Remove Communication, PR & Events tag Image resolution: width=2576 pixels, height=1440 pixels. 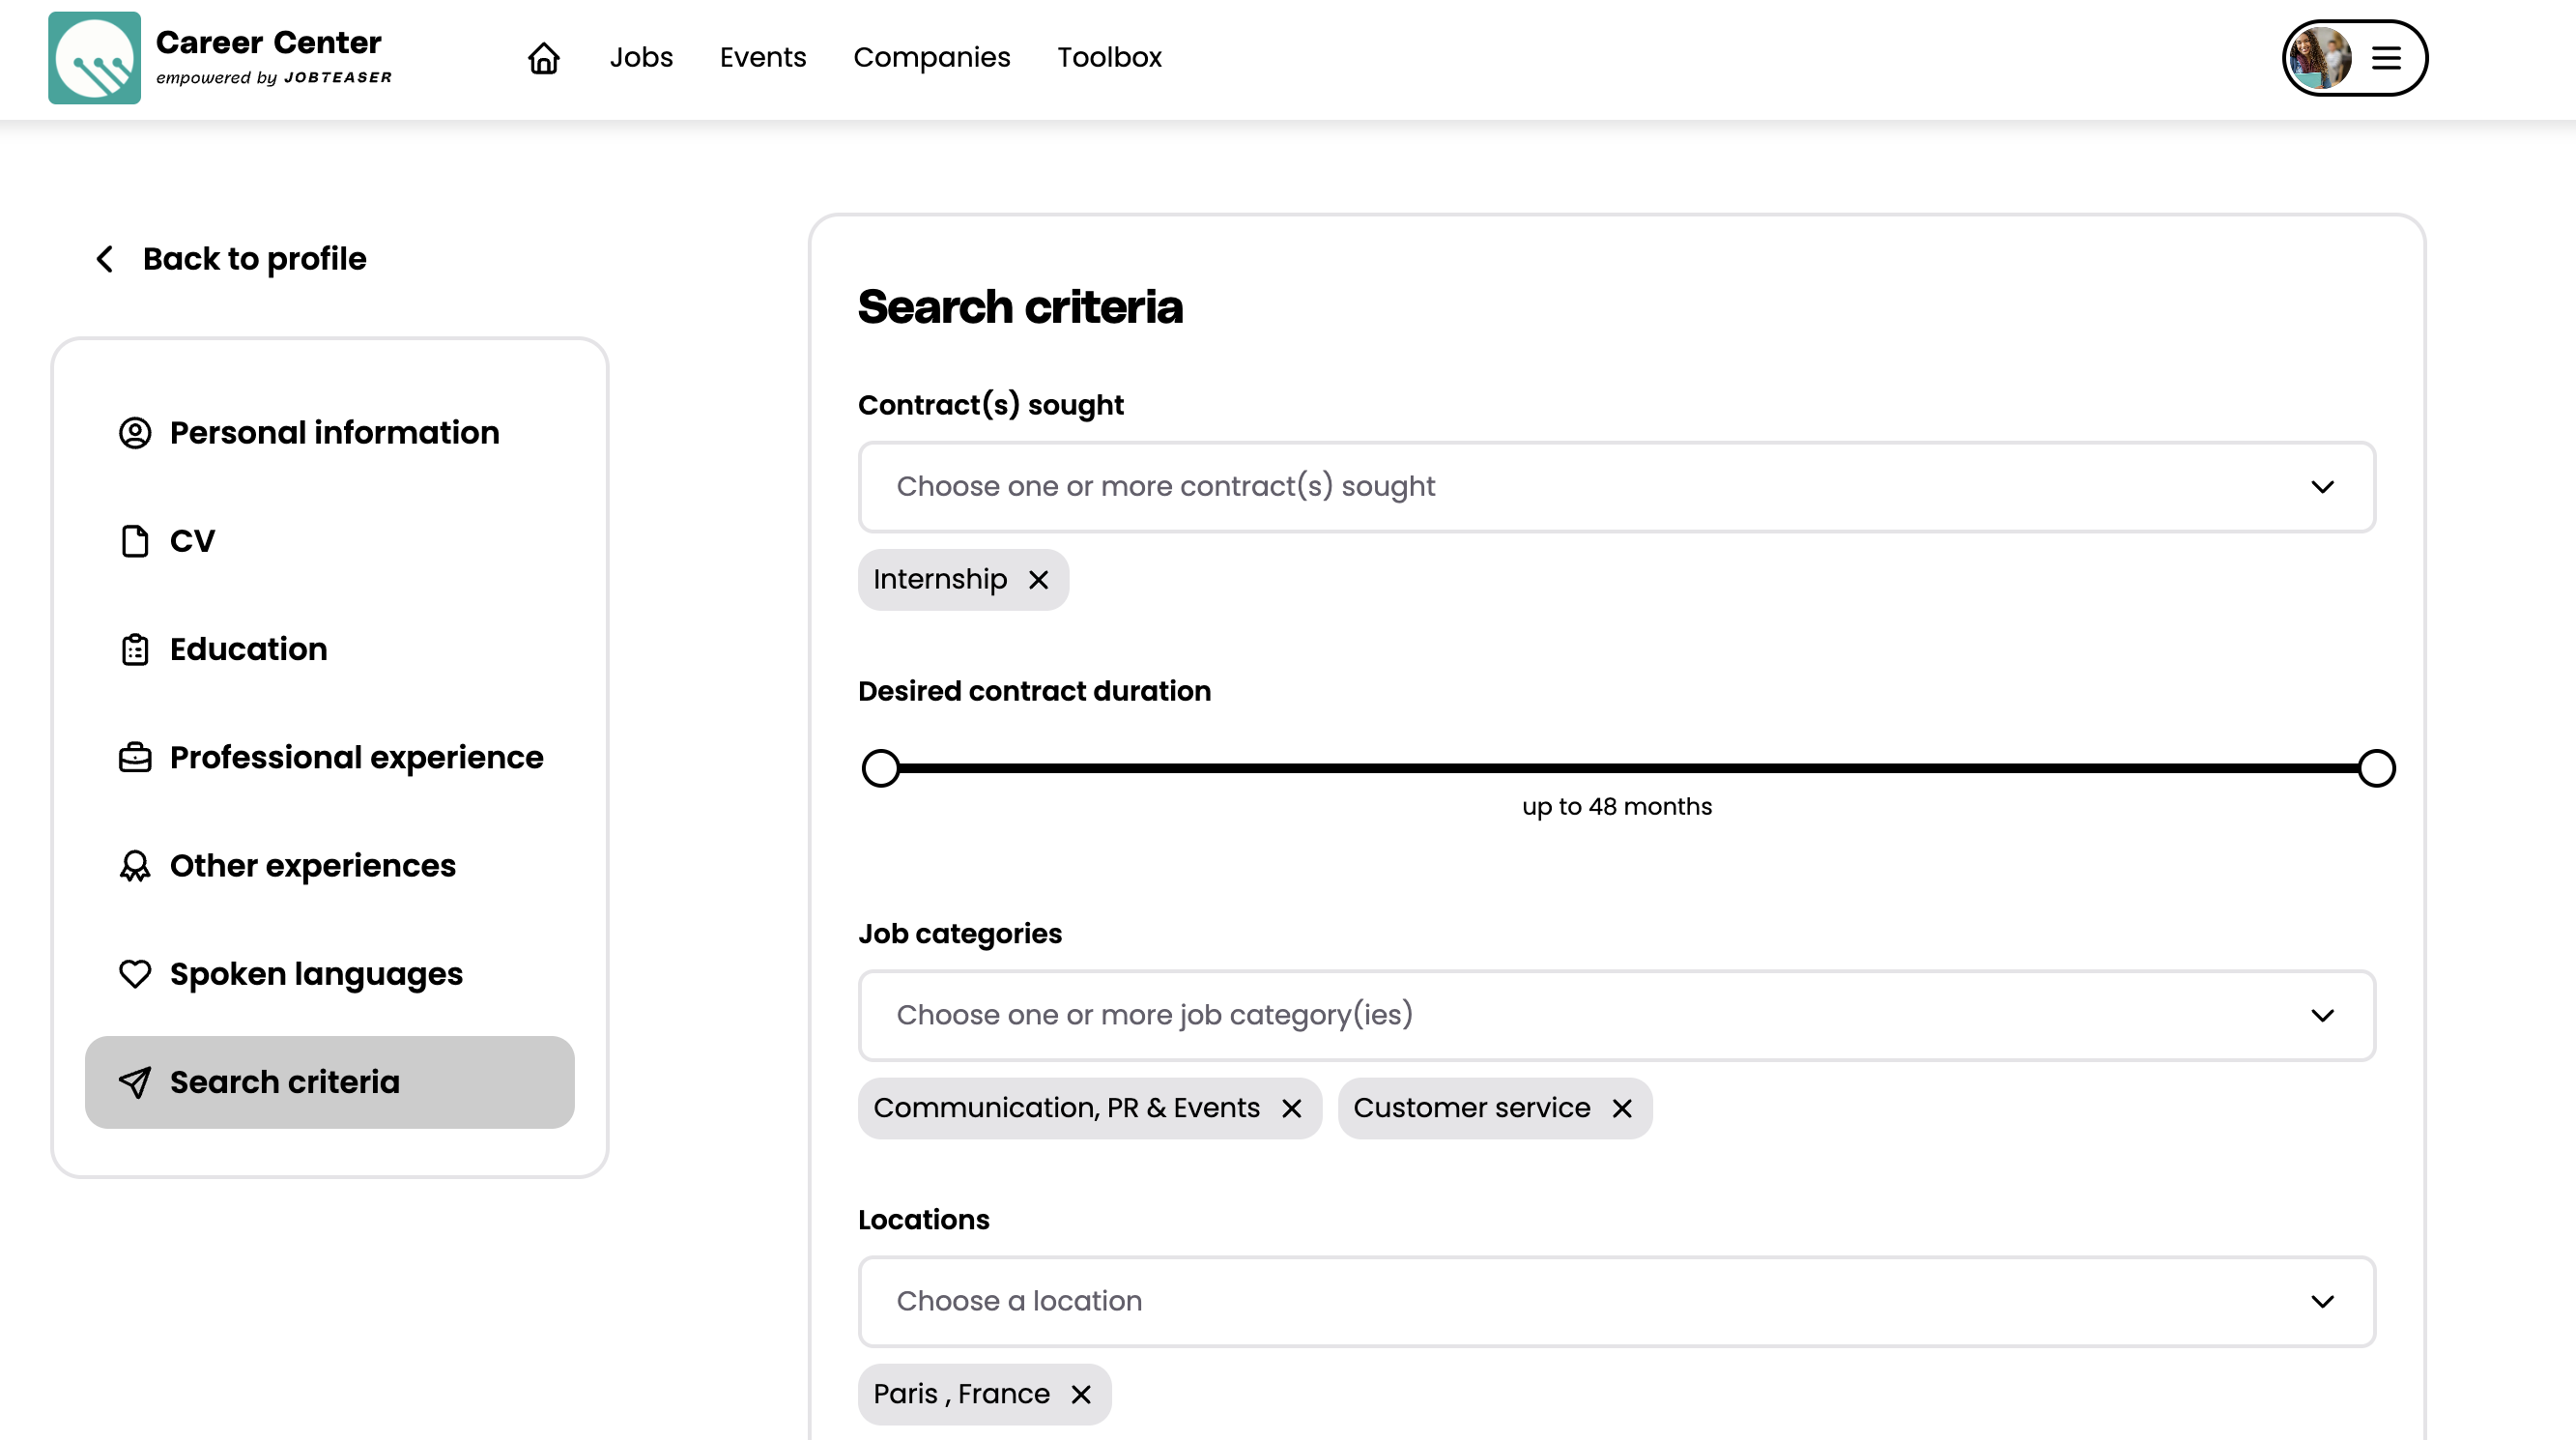pyautogui.click(x=1291, y=1108)
